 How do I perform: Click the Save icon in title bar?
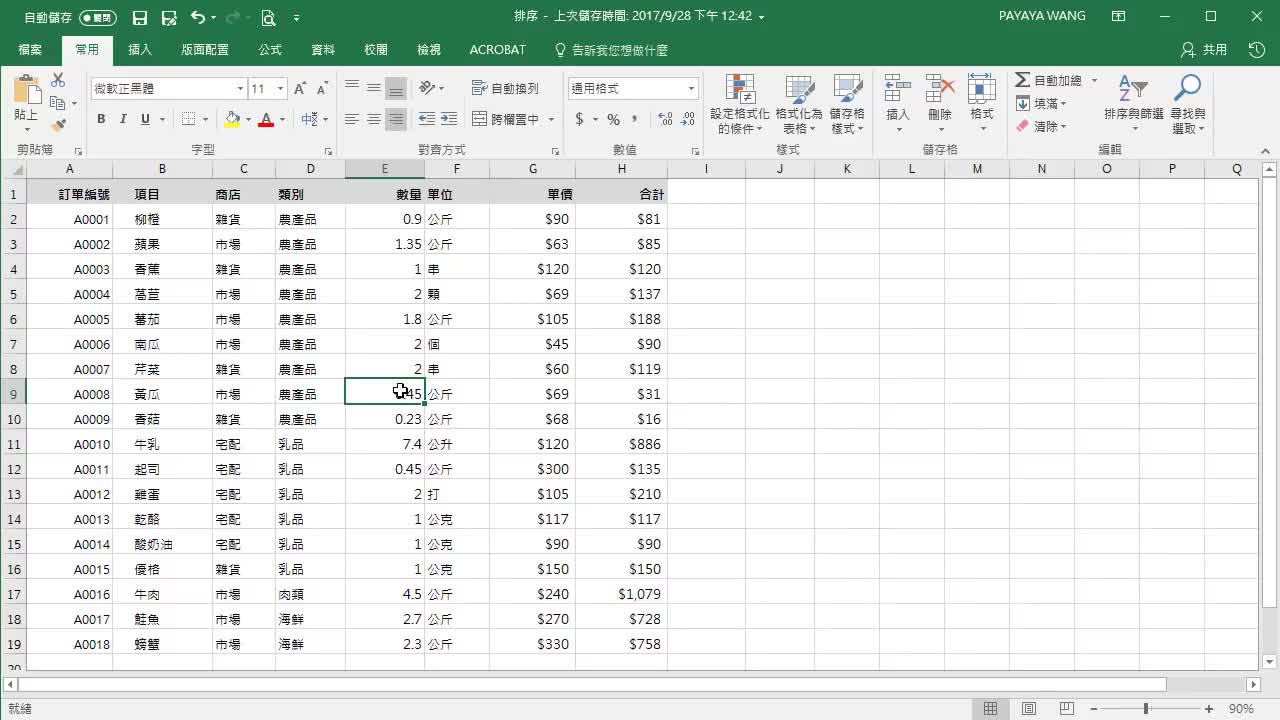pyautogui.click(x=140, y=17)
